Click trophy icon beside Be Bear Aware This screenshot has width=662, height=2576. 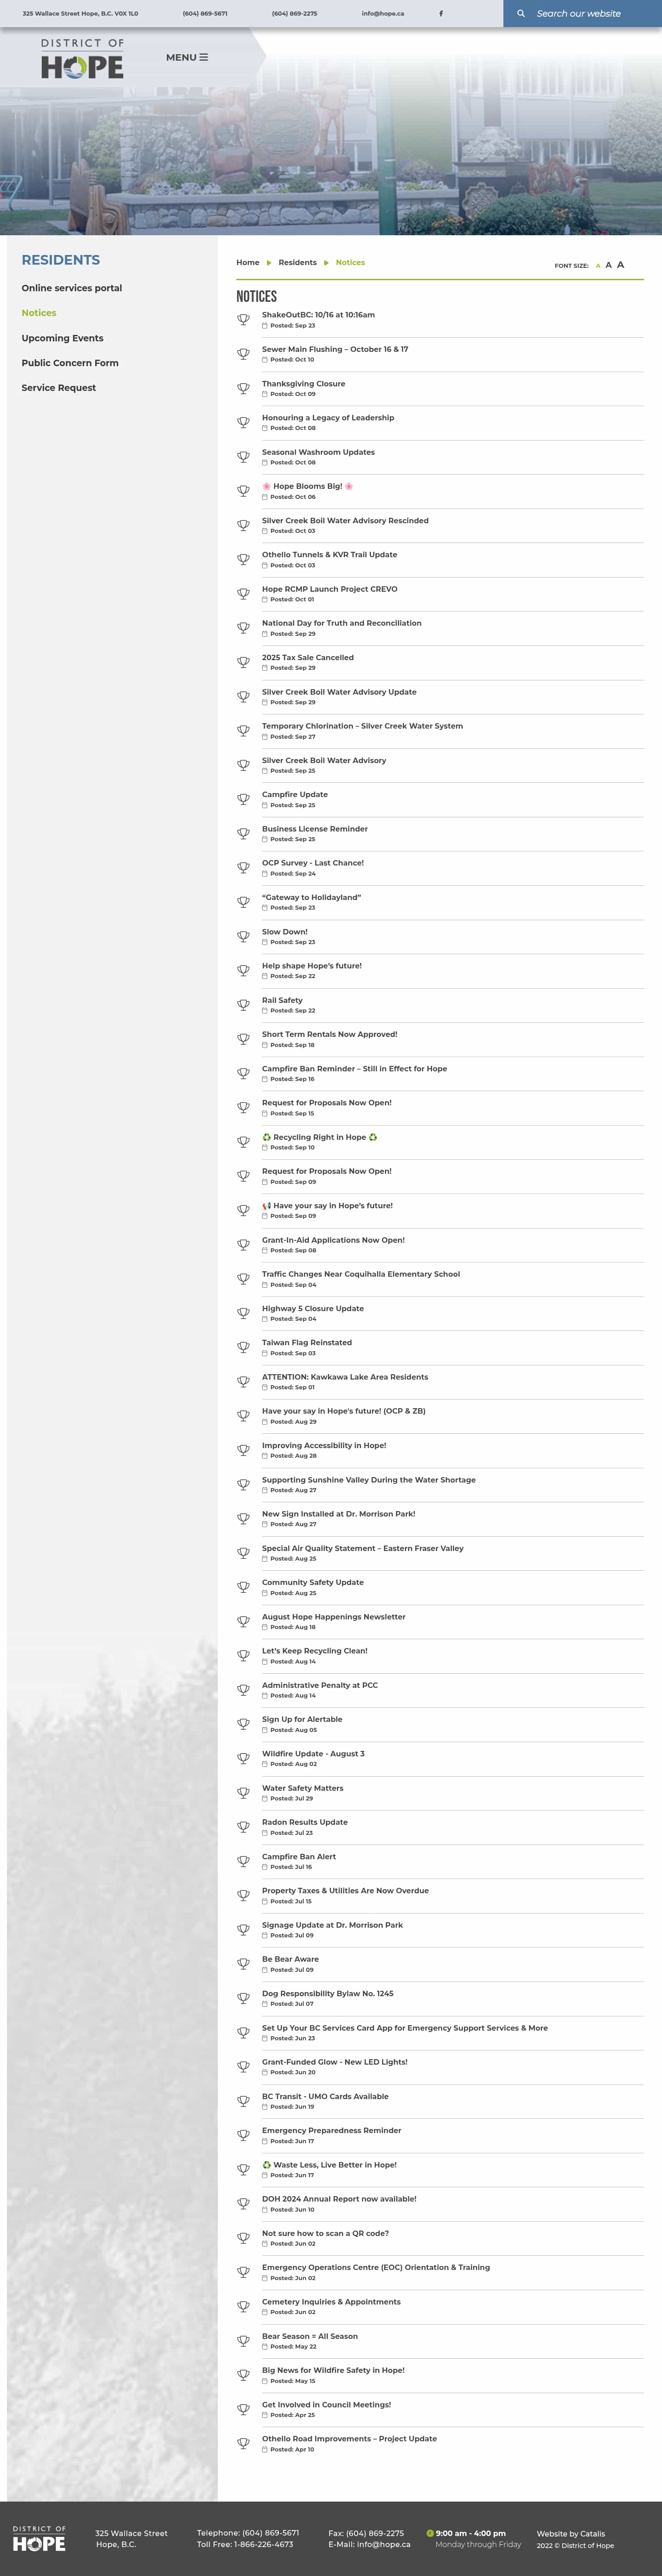tap(243, 1964)
